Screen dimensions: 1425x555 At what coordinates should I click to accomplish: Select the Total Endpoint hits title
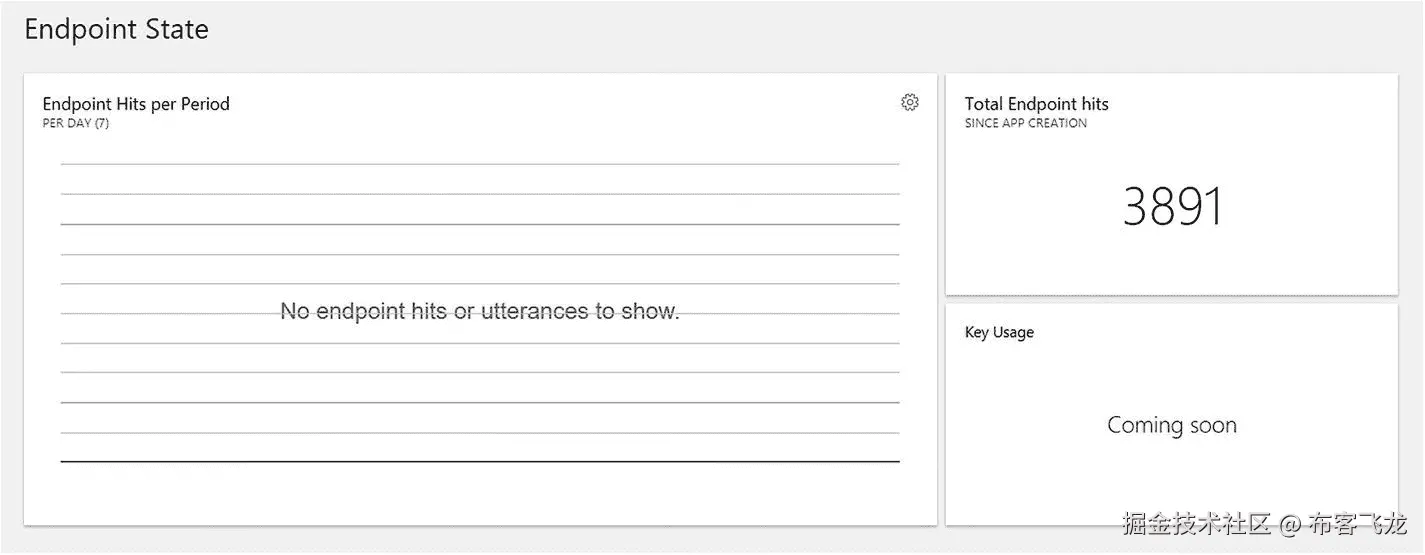pyautogui.click(x=1036, y=104)
